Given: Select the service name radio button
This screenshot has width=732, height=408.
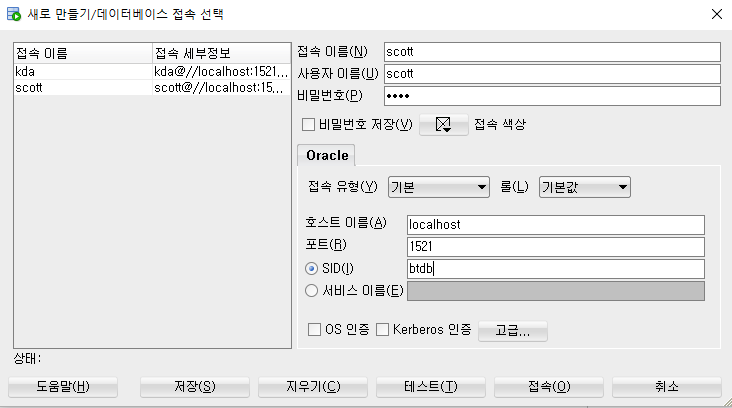Looking at the screenshot, I should [x=311, y=290].
